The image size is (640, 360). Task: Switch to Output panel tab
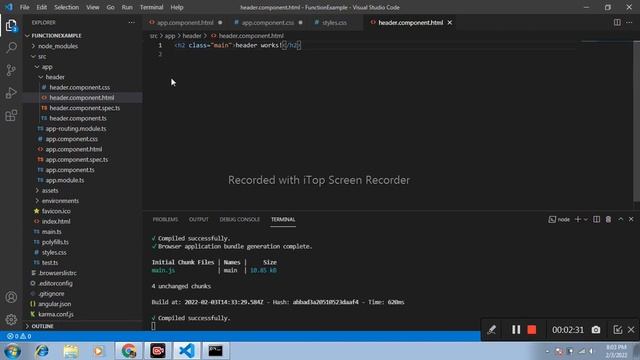pyautogui.click(x=199, y=219)
